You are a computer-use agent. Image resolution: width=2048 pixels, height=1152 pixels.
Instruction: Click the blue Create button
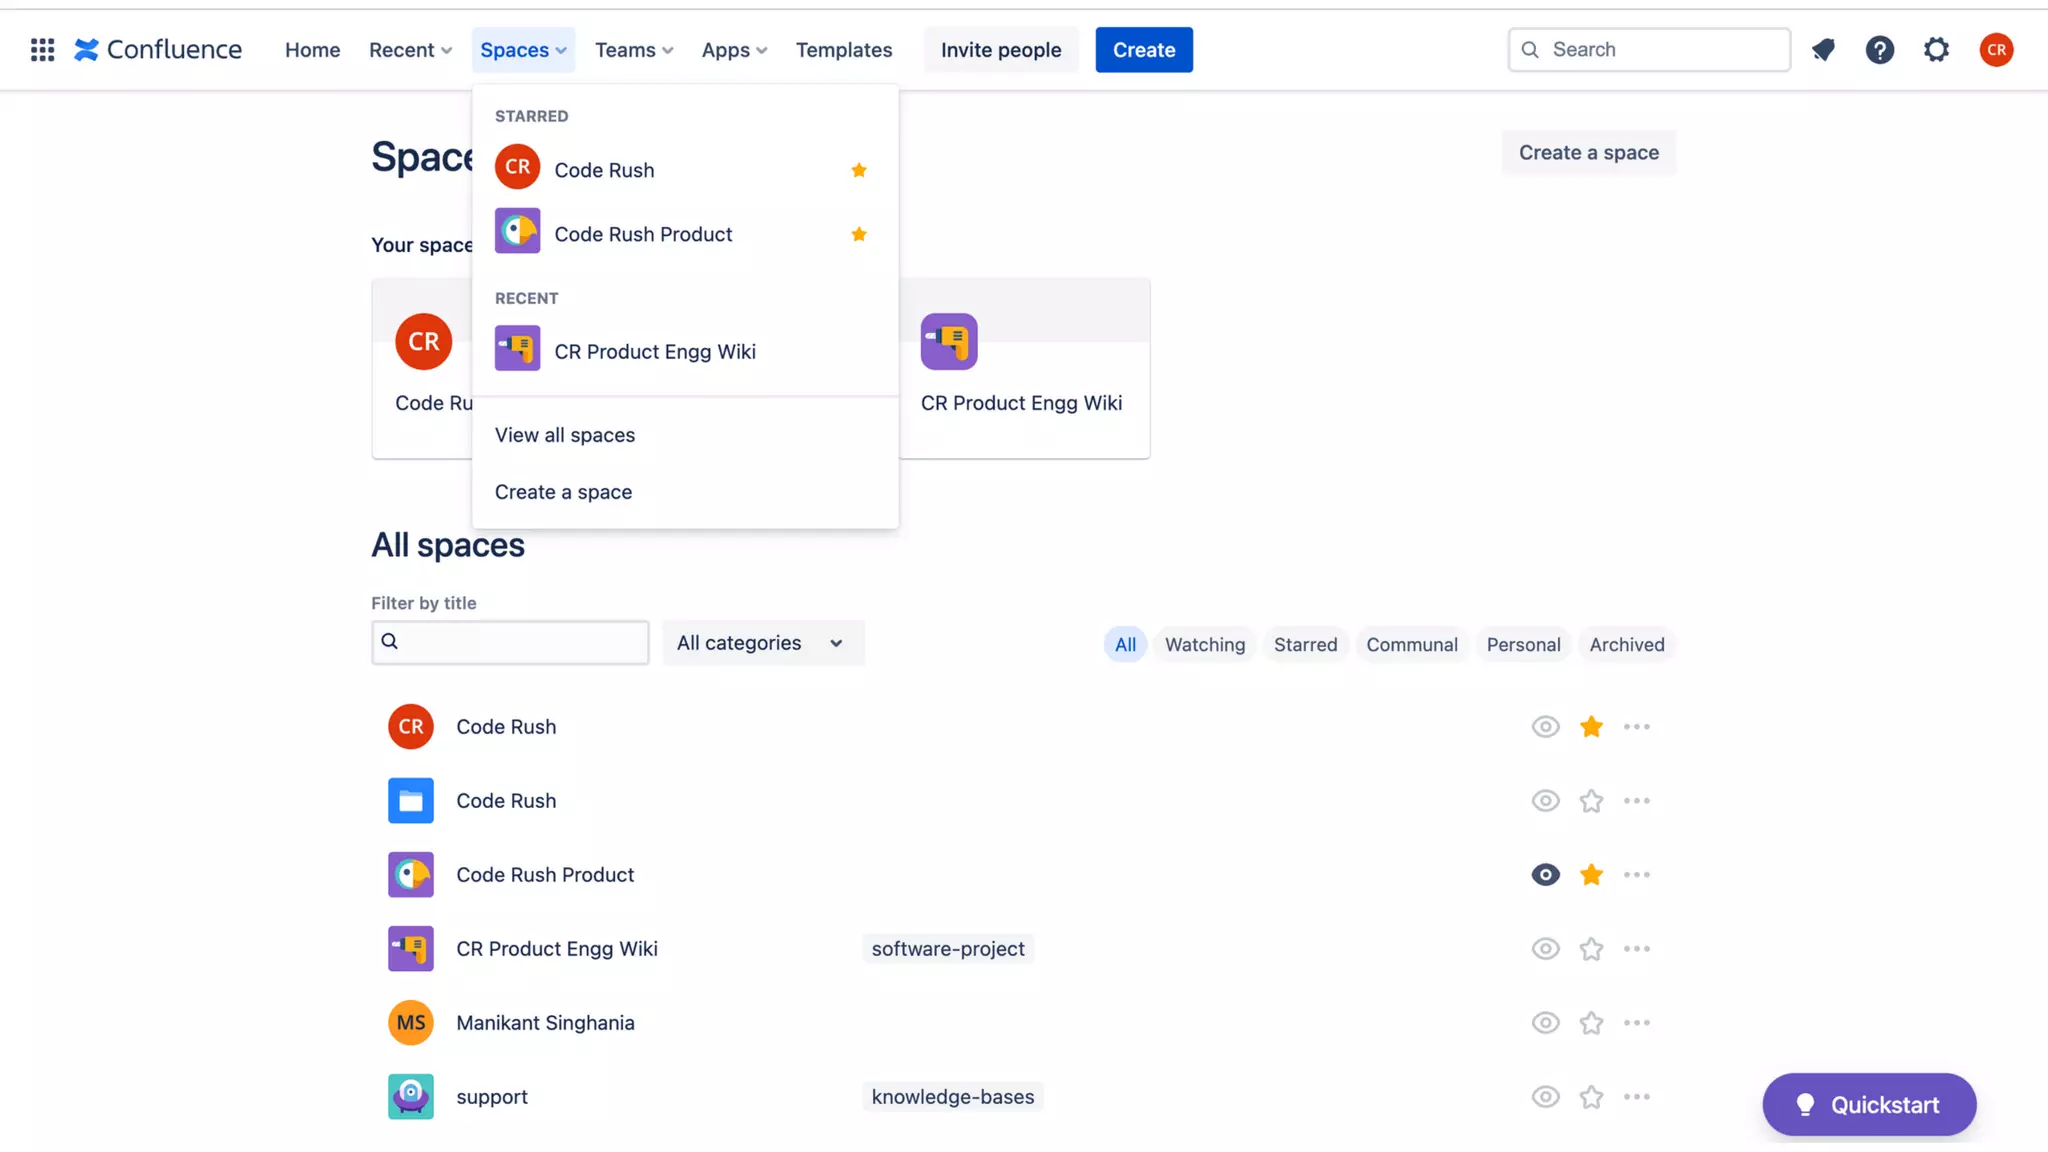[x=1143, y=50]
